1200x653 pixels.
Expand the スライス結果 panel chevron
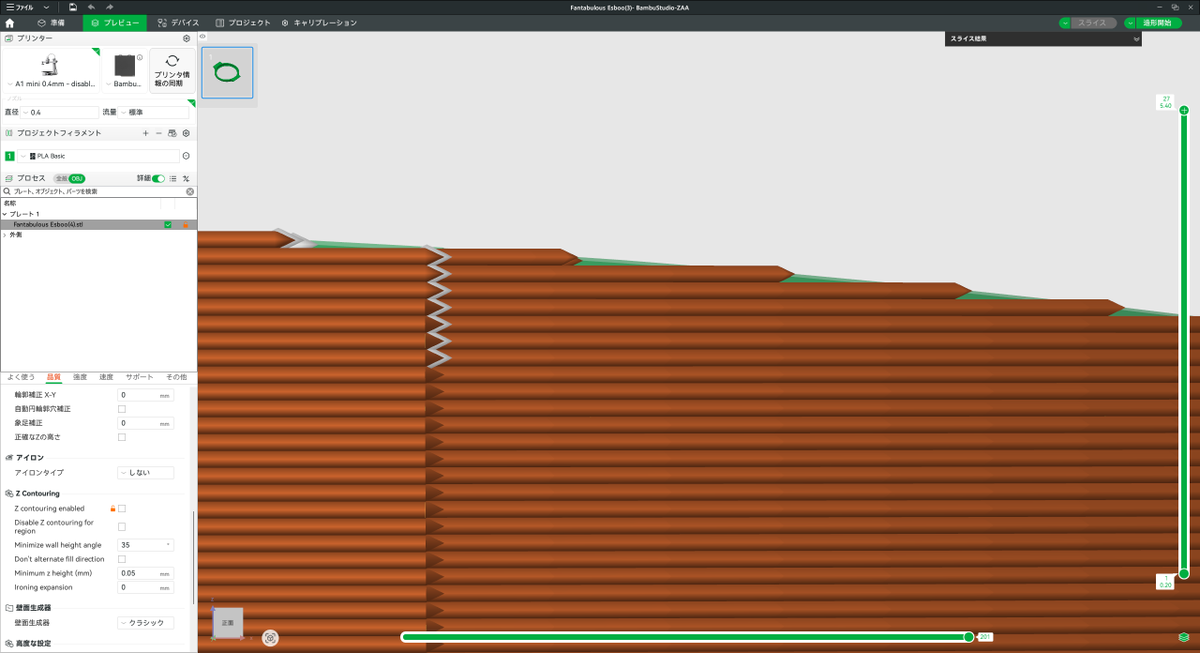(x=1136, y=39)
